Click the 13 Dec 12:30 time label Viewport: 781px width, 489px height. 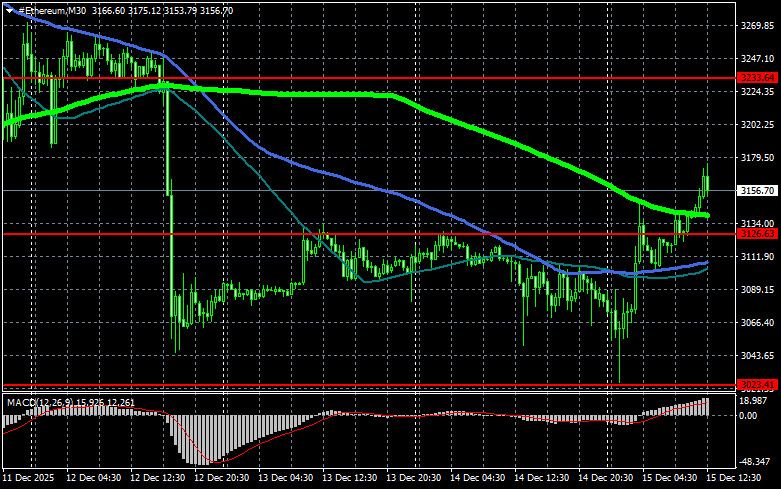click(x=350, y=478)
